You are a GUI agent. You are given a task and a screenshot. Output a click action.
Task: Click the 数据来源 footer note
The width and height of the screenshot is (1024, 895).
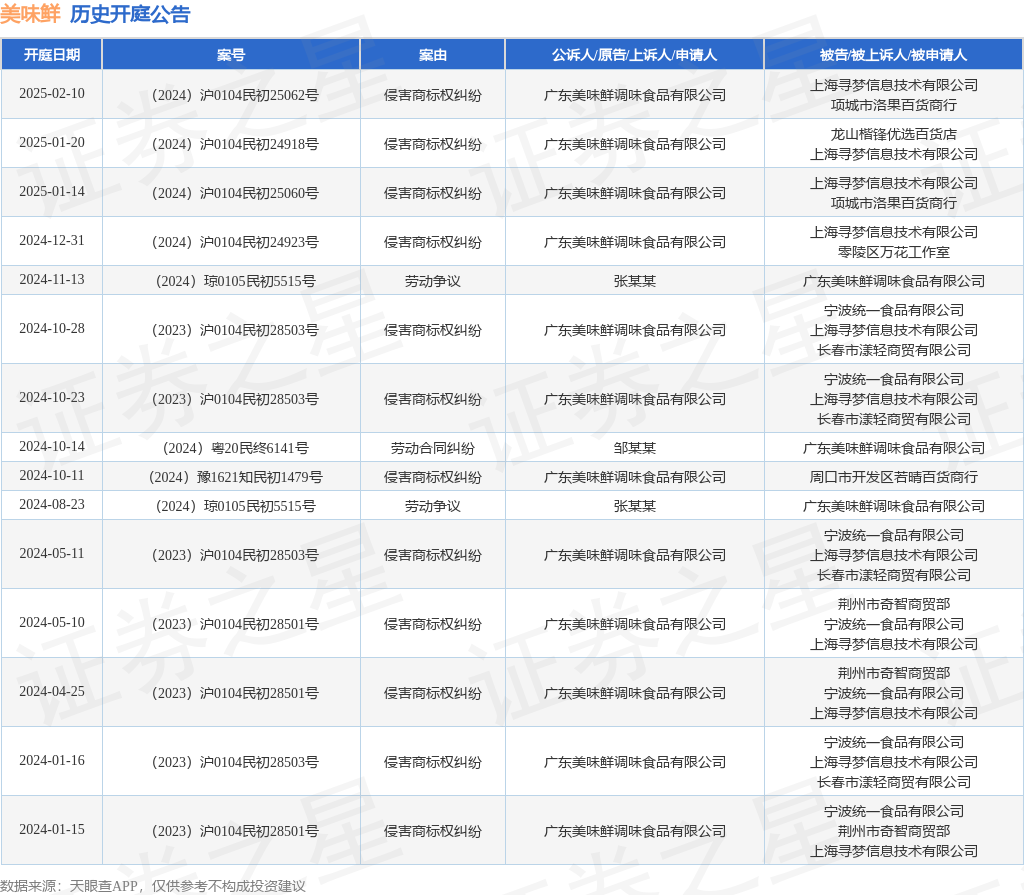(x=153, y=886)
